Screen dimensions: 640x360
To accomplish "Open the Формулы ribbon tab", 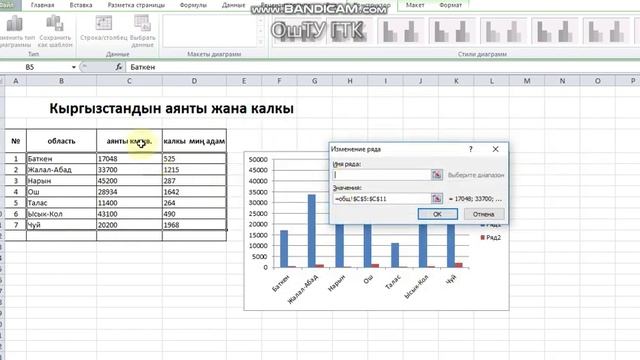I will (x=193, y=5).
